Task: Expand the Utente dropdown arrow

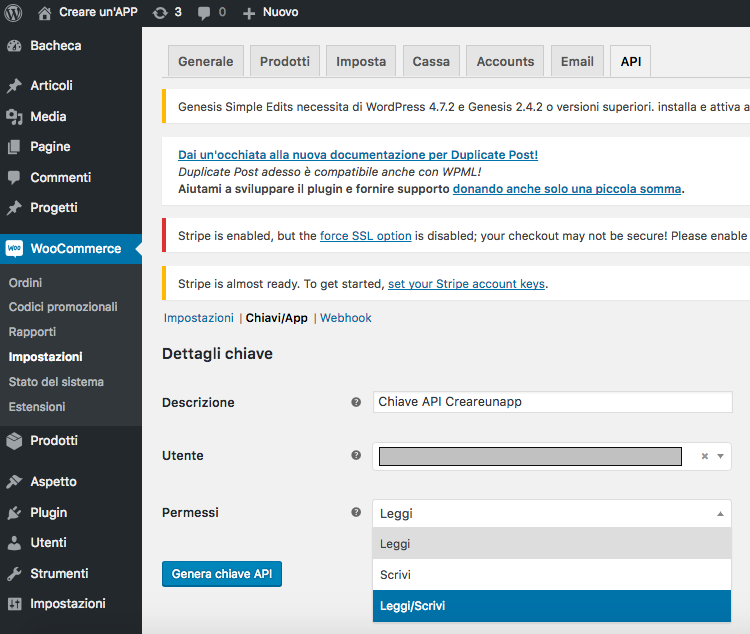Action: pyautogui.click(x=719, y=456)
